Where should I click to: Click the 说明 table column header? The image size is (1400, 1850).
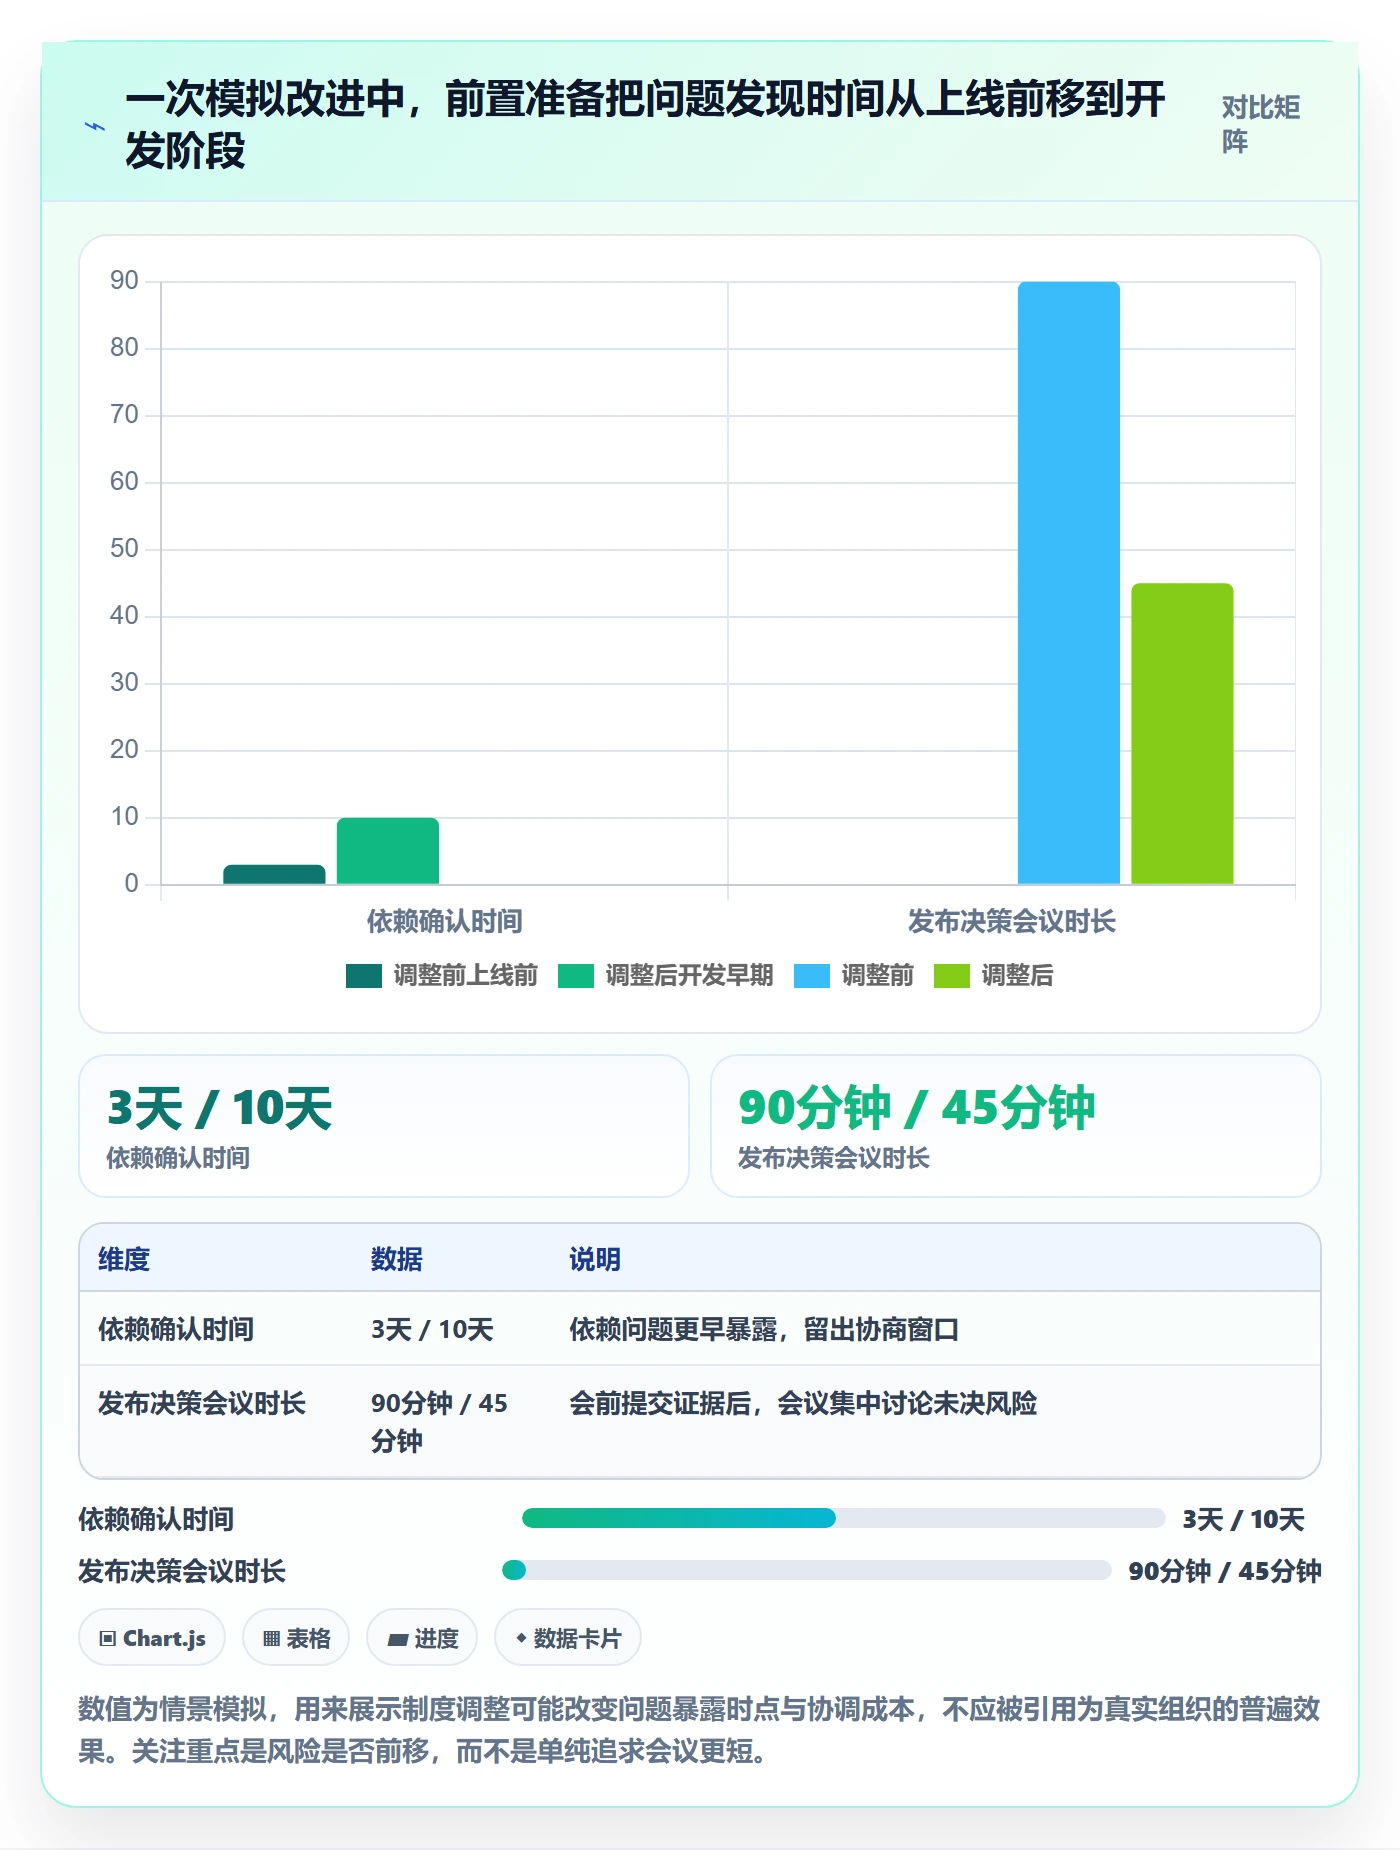(x=595, y=1259)
